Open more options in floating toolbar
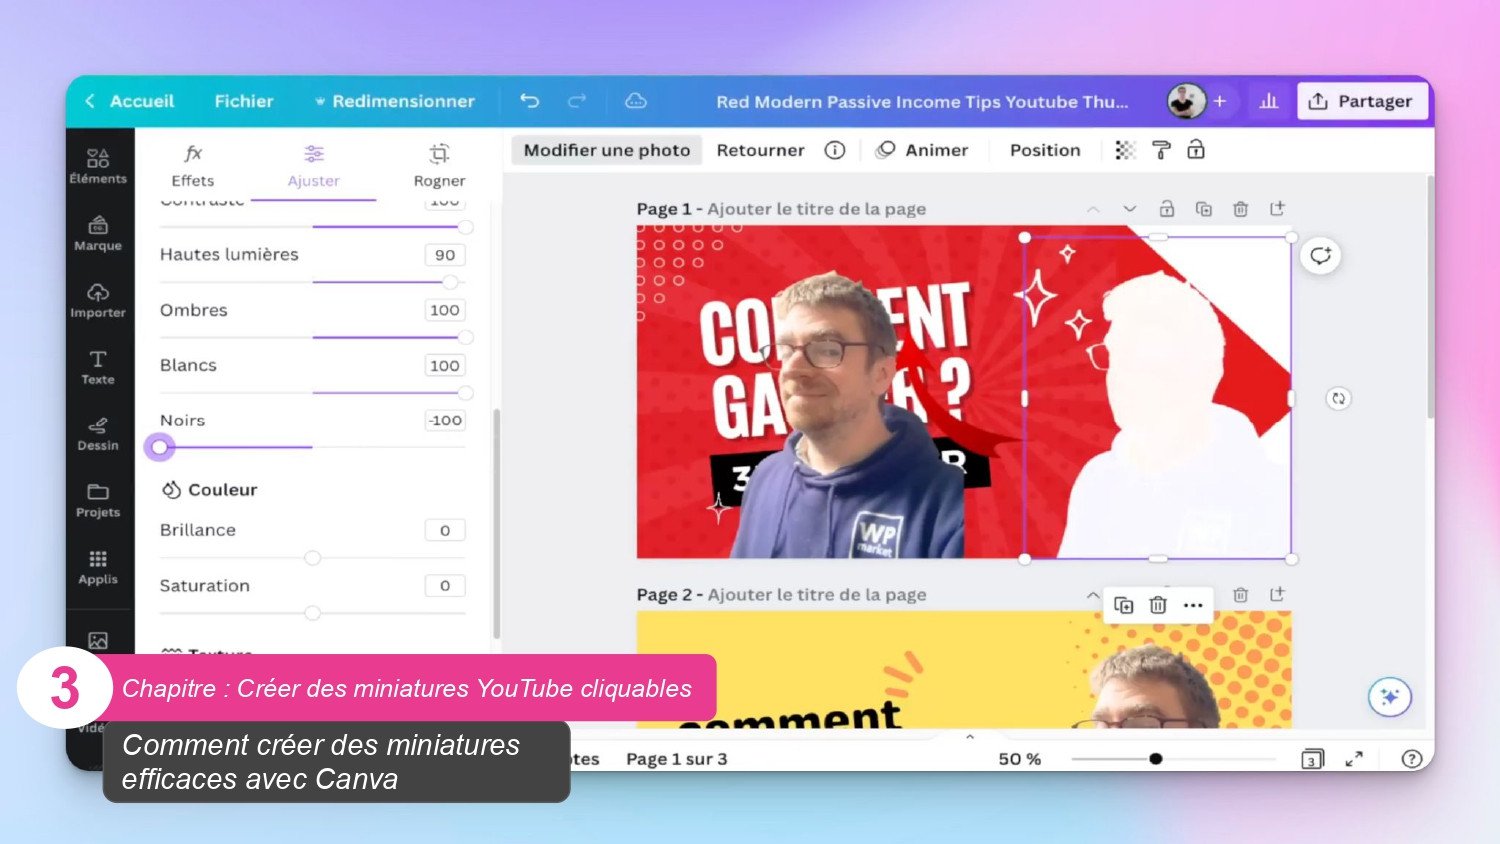 click(1193, 605)
